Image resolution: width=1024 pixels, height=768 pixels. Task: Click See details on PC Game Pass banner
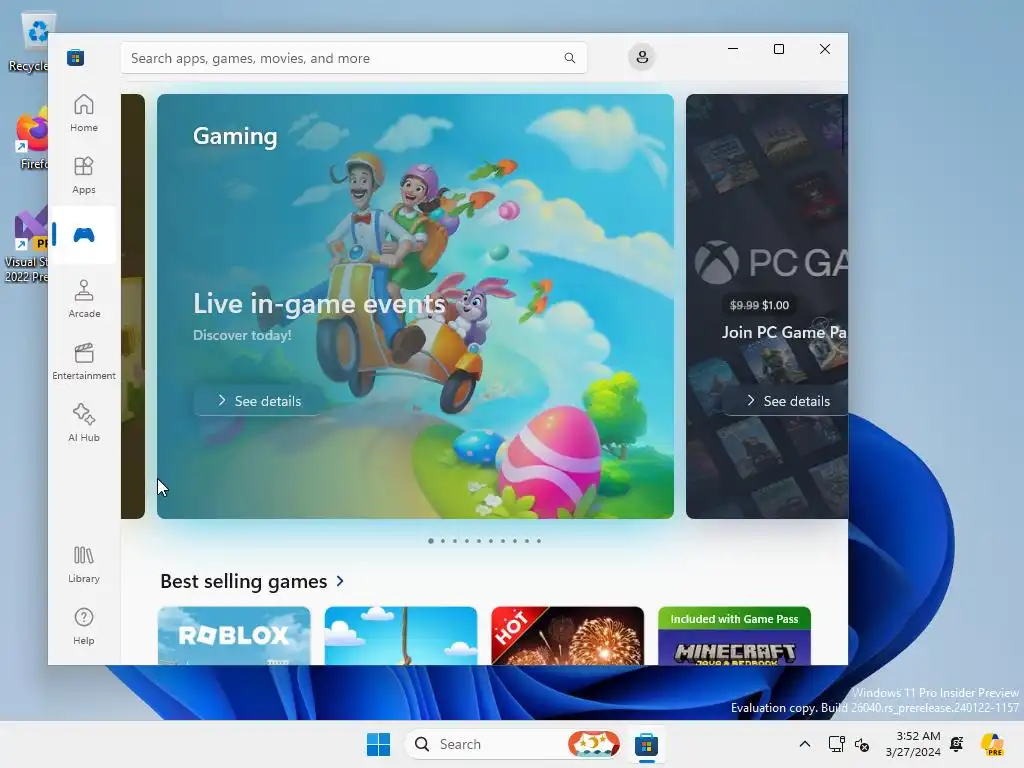[x=787, y=401]
